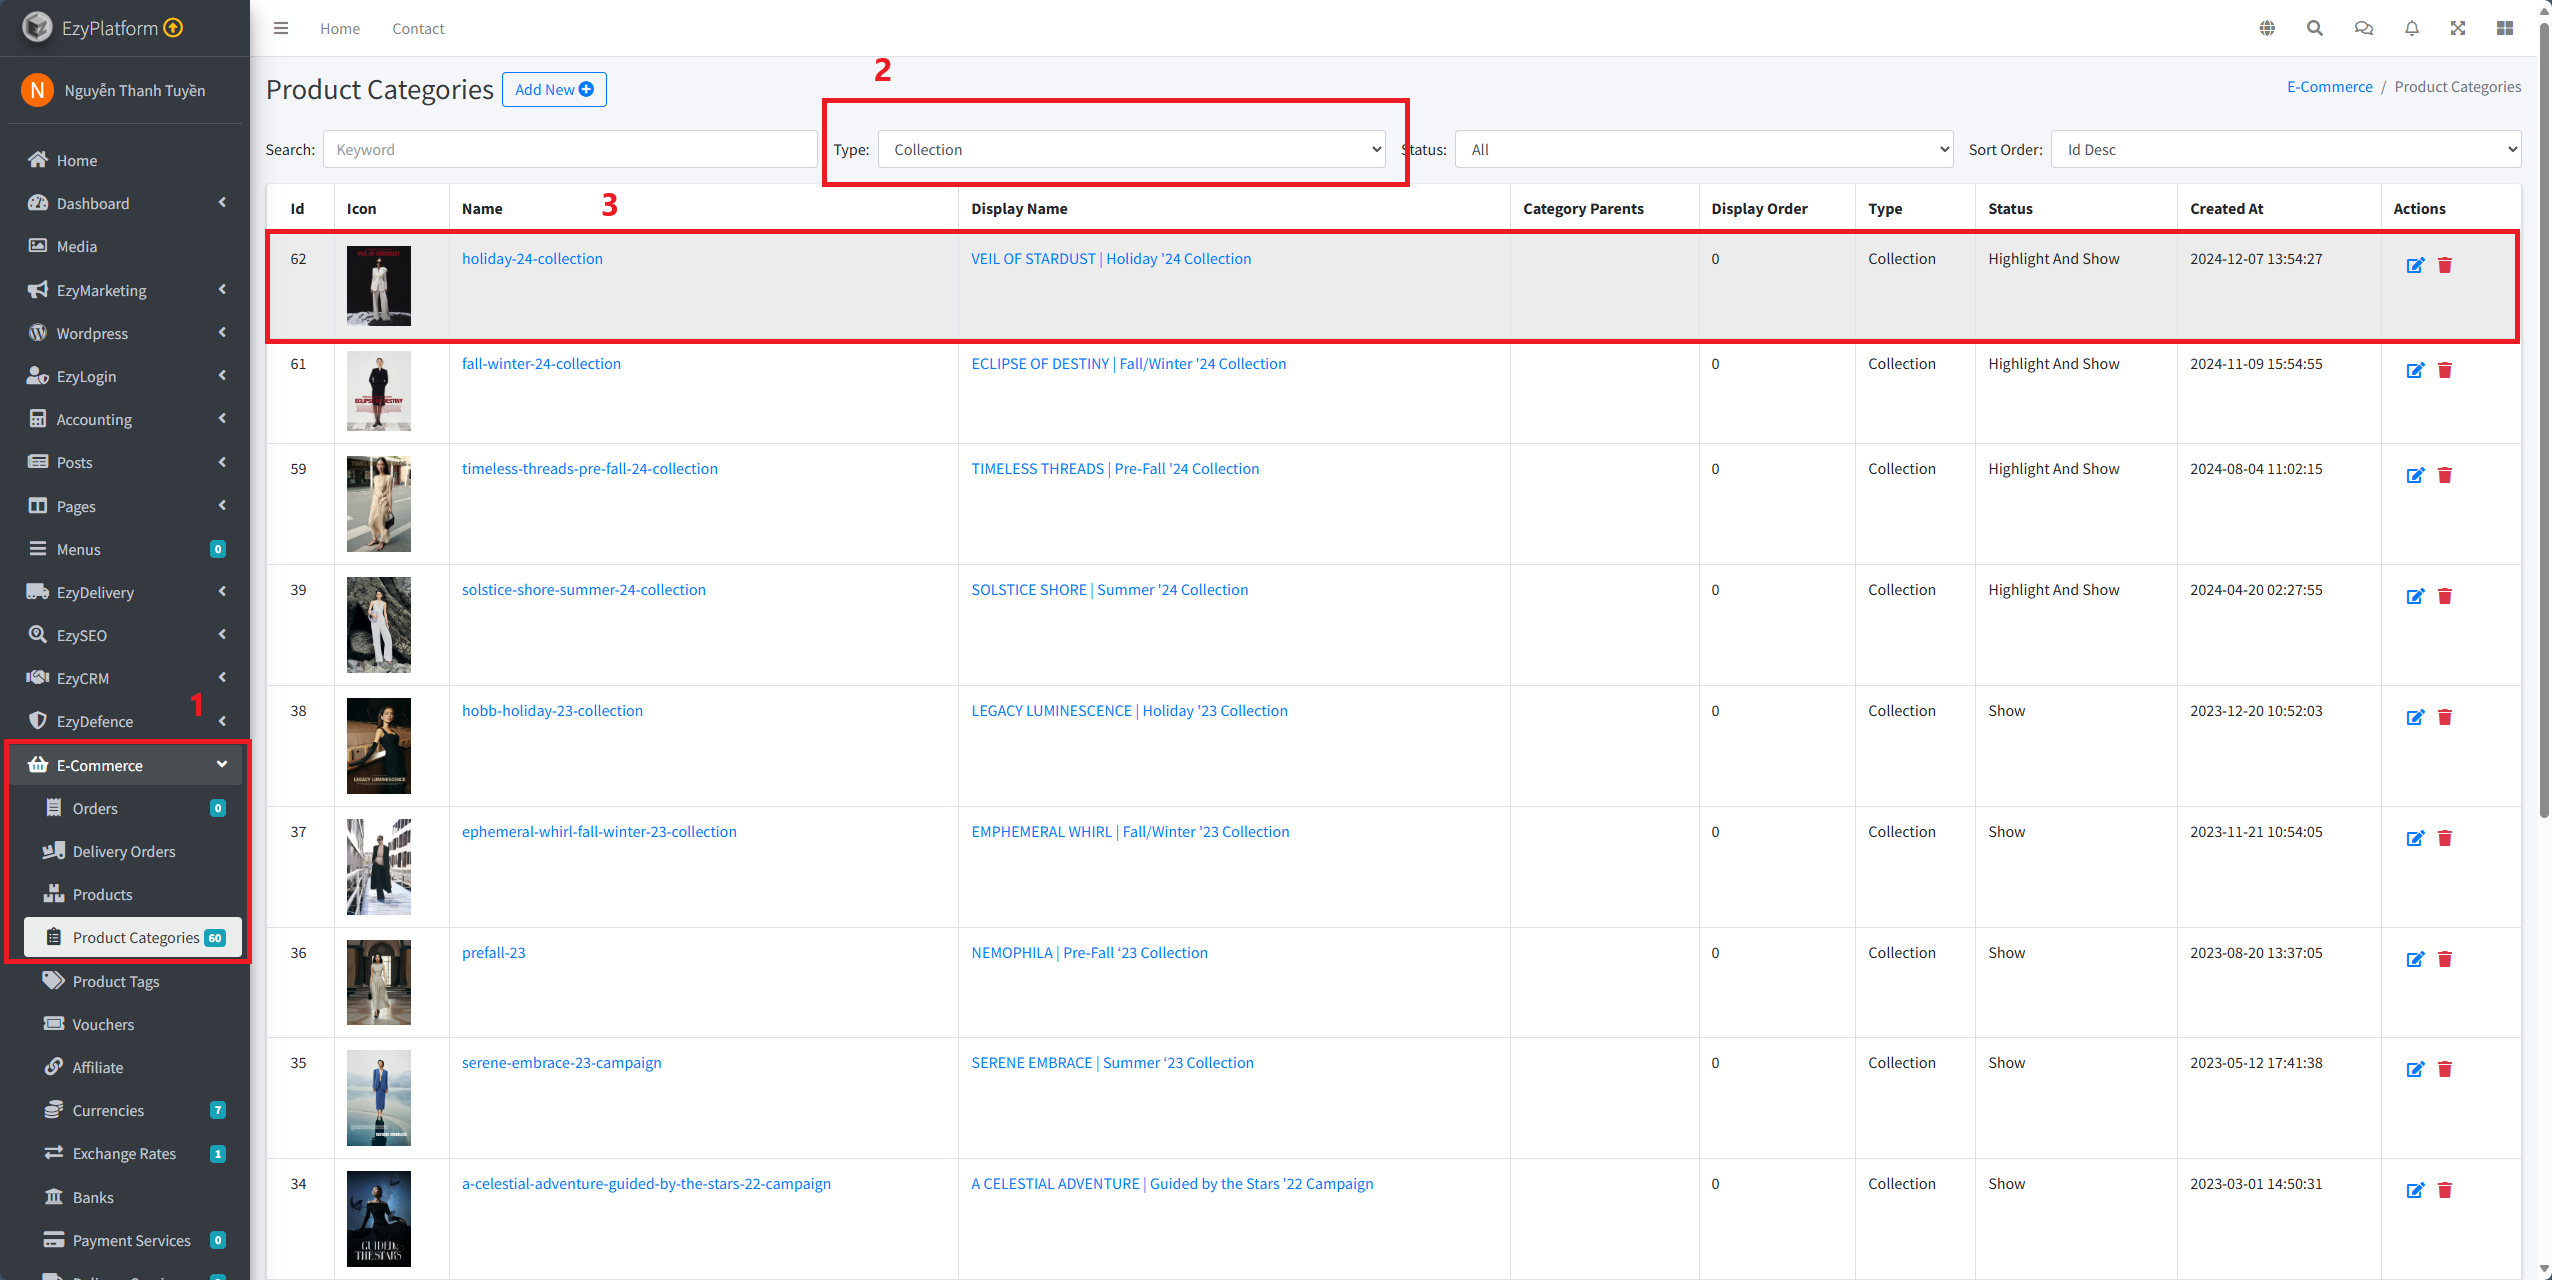
Task: Open the chat messages icon
Action: tap(2364, 28)
